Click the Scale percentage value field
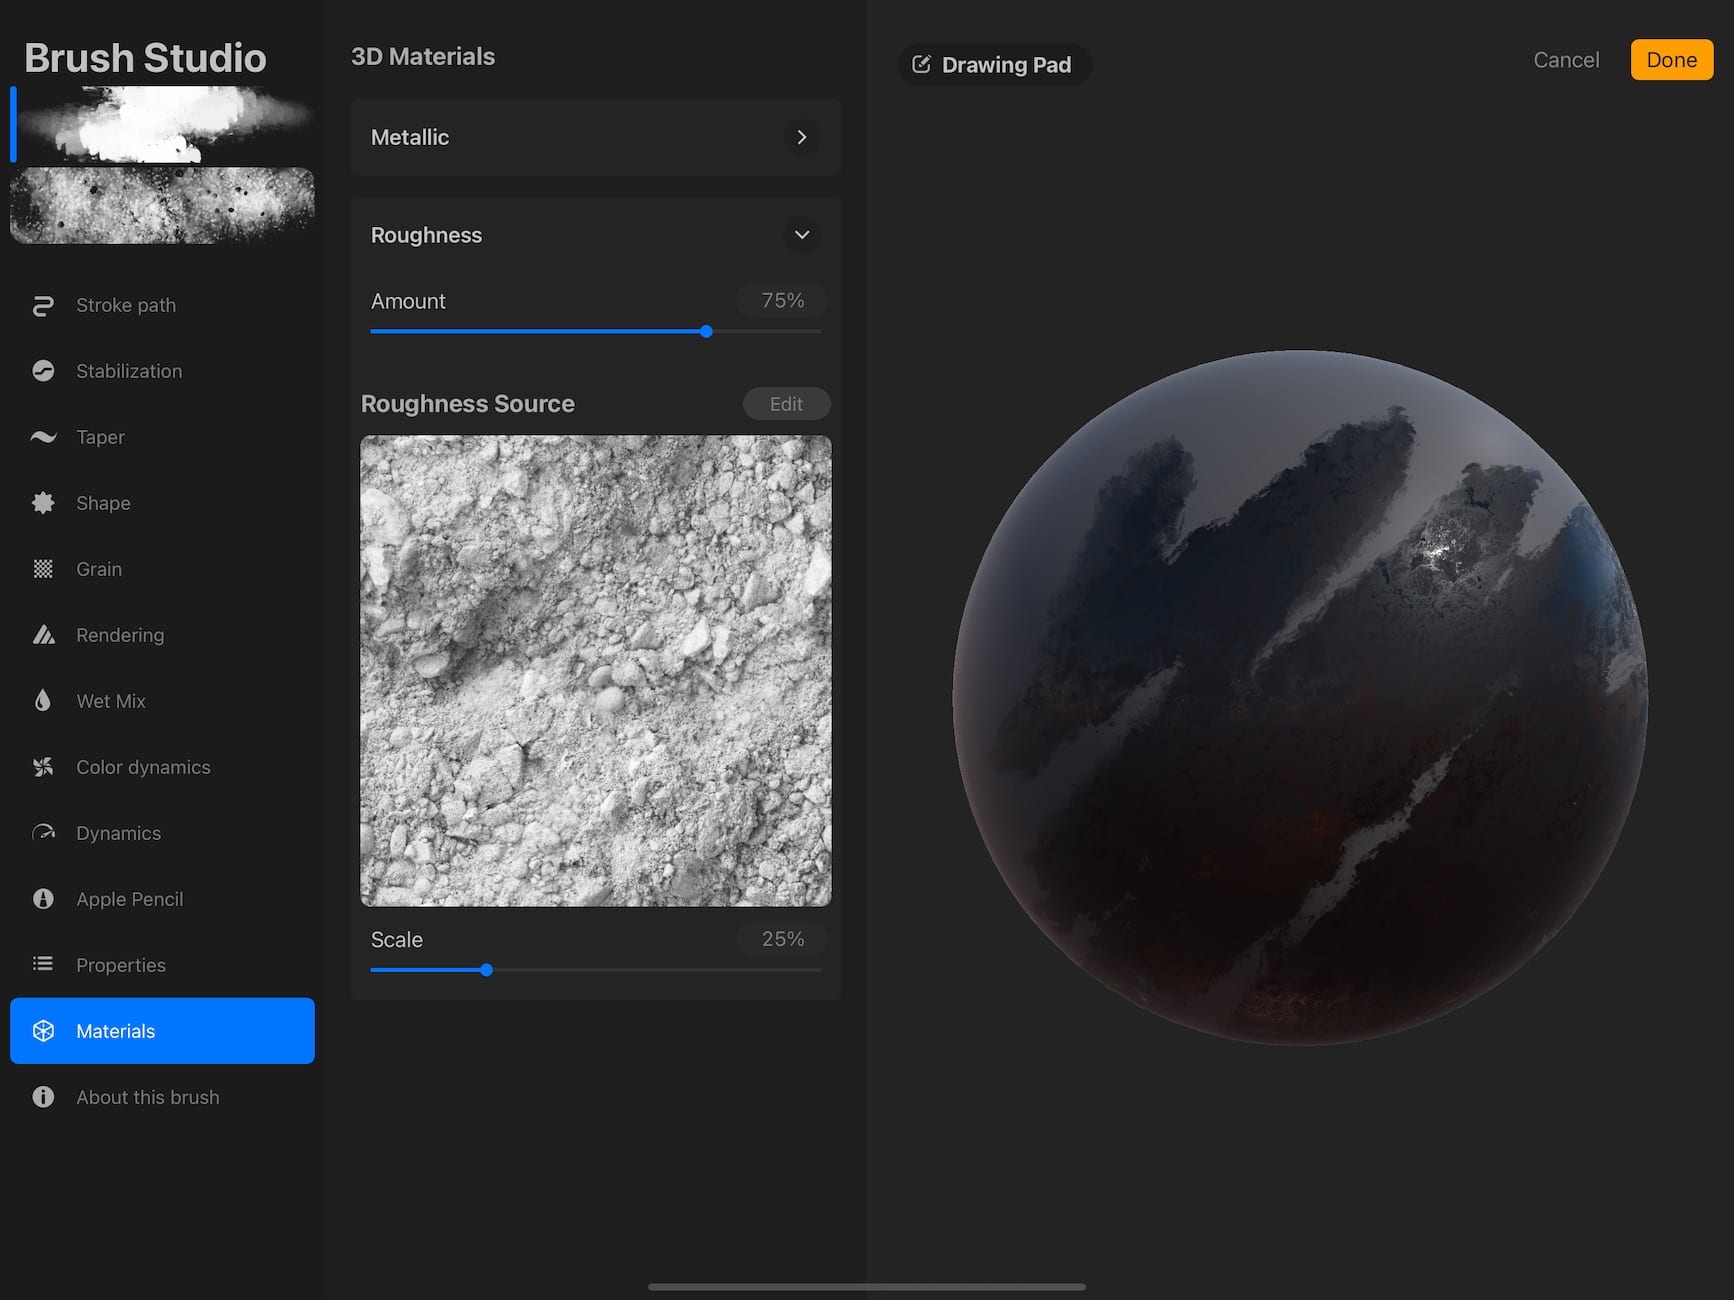This screenshot has height=1300, width=1734. click(782, 939)
